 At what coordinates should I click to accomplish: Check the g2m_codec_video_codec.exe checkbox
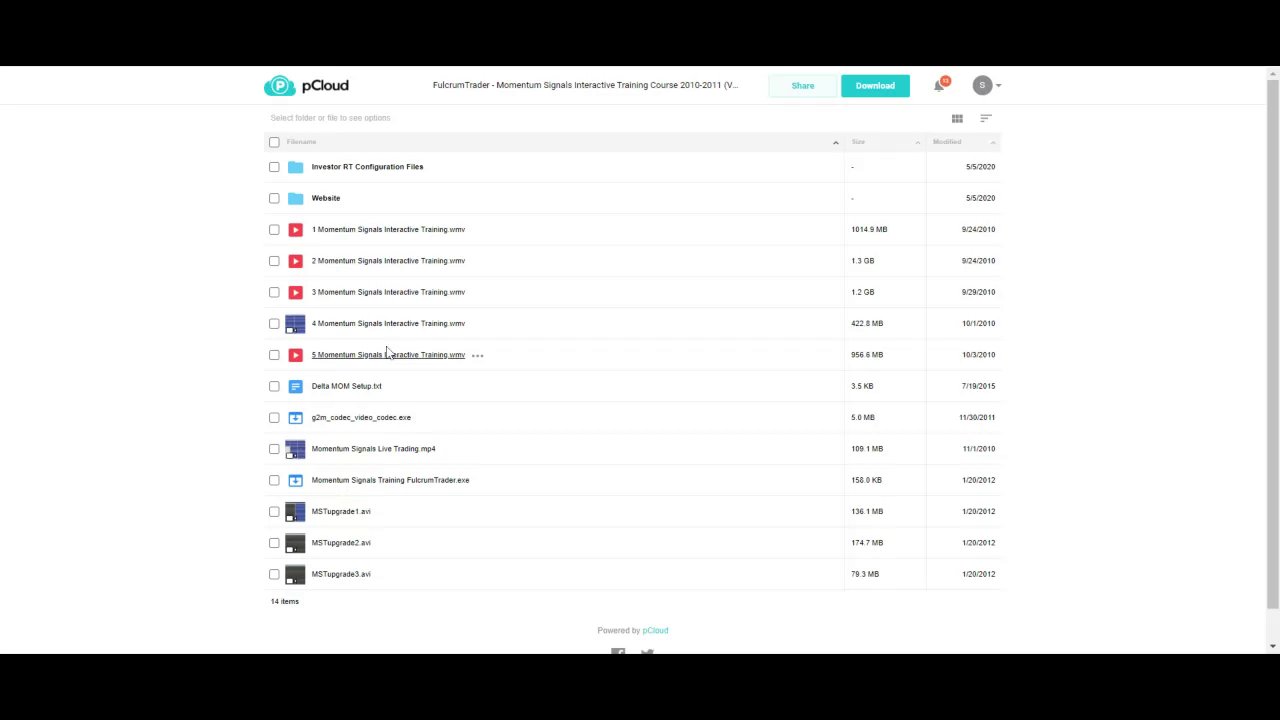click(274, 418)
